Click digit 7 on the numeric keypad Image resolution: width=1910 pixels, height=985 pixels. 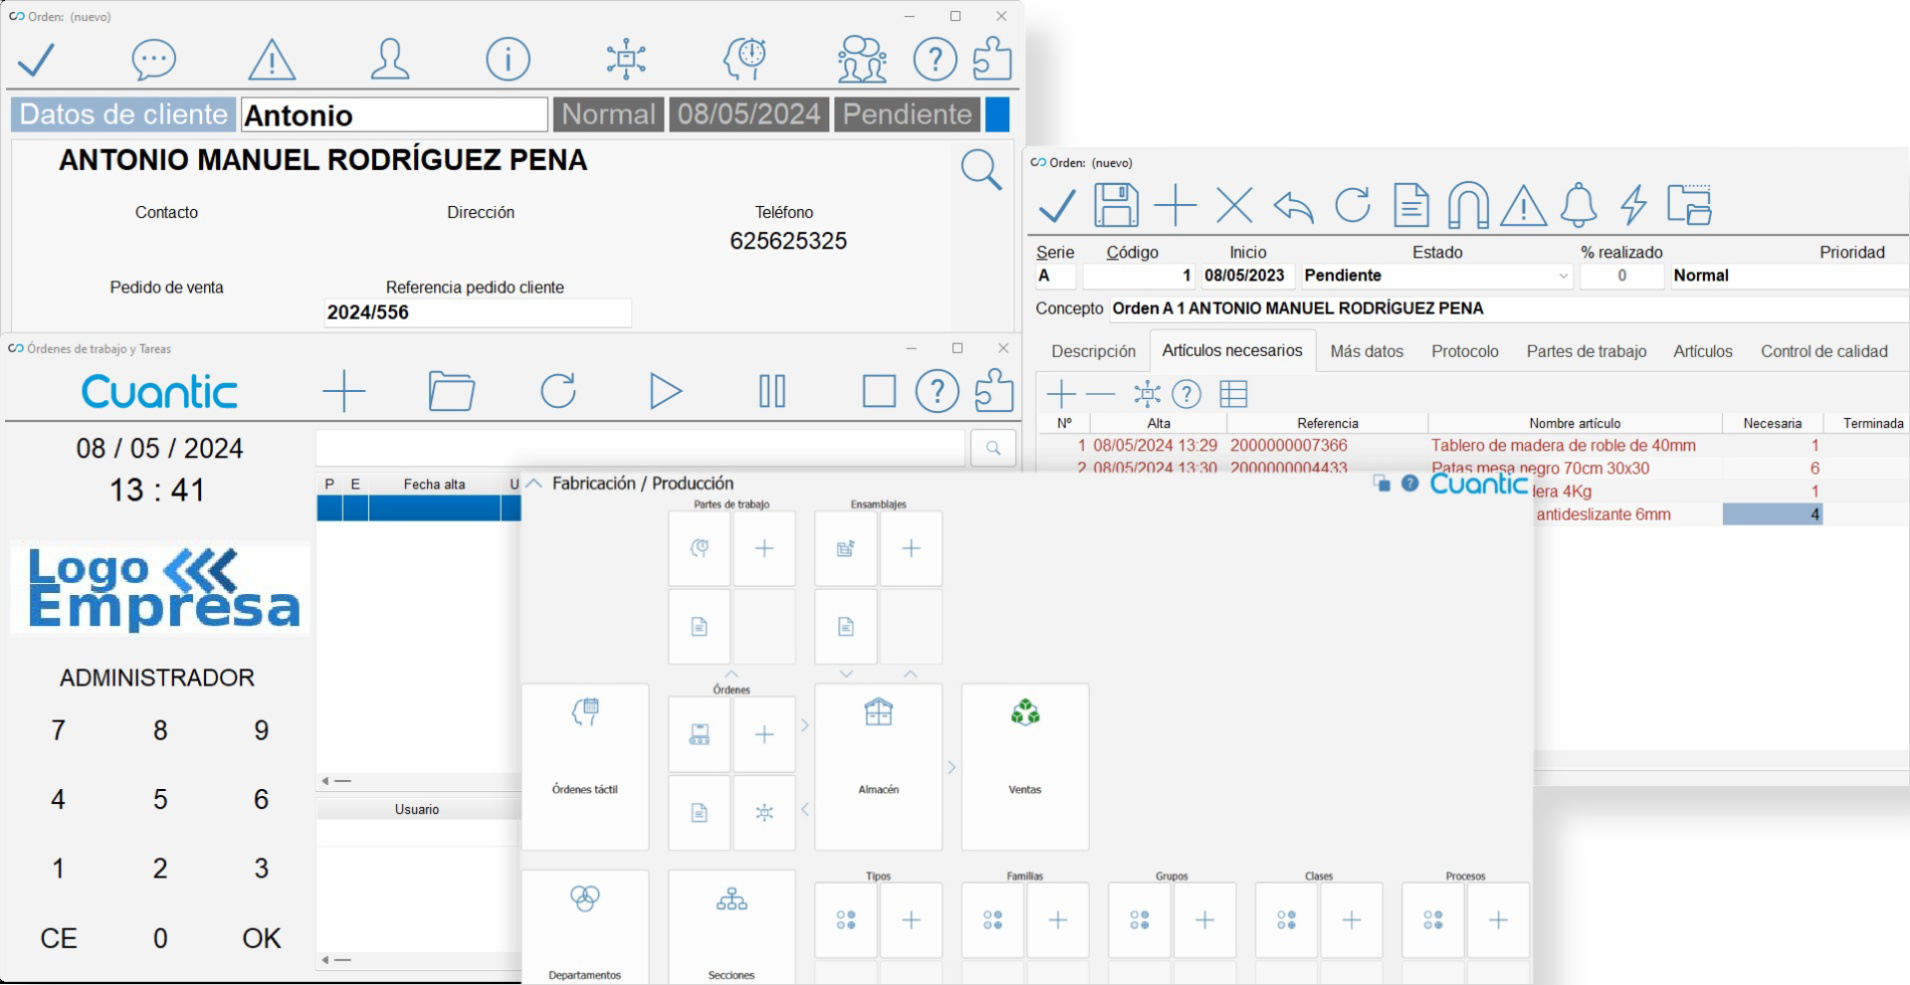(58, 730)
